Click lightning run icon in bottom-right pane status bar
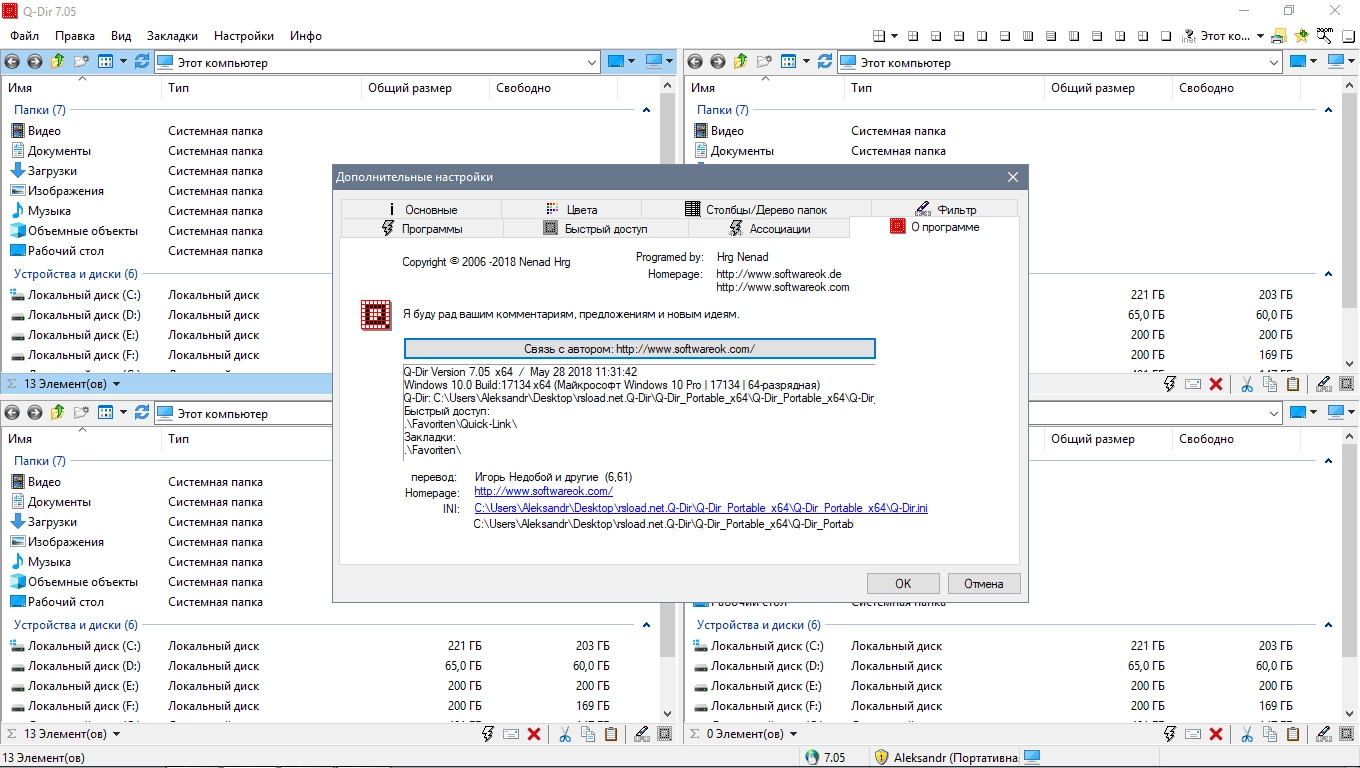Viewport: 1360px width, 768px height. point(1170,734)
